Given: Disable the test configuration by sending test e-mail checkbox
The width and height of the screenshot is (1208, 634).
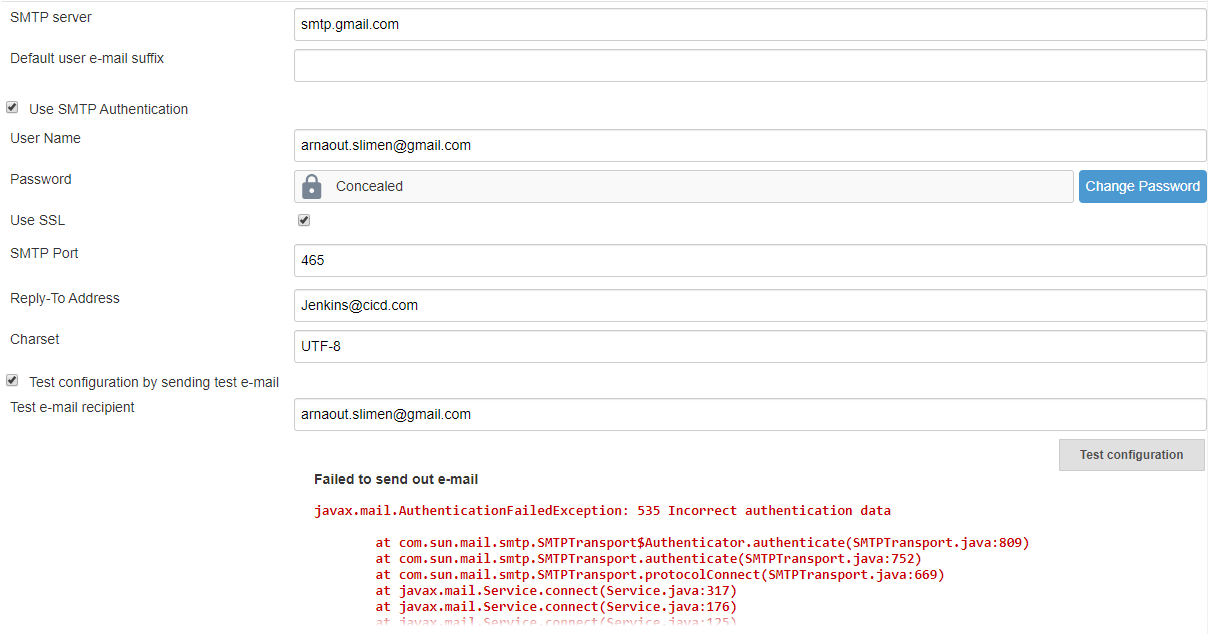Looking at the screenshot, I should coord(12,381).
